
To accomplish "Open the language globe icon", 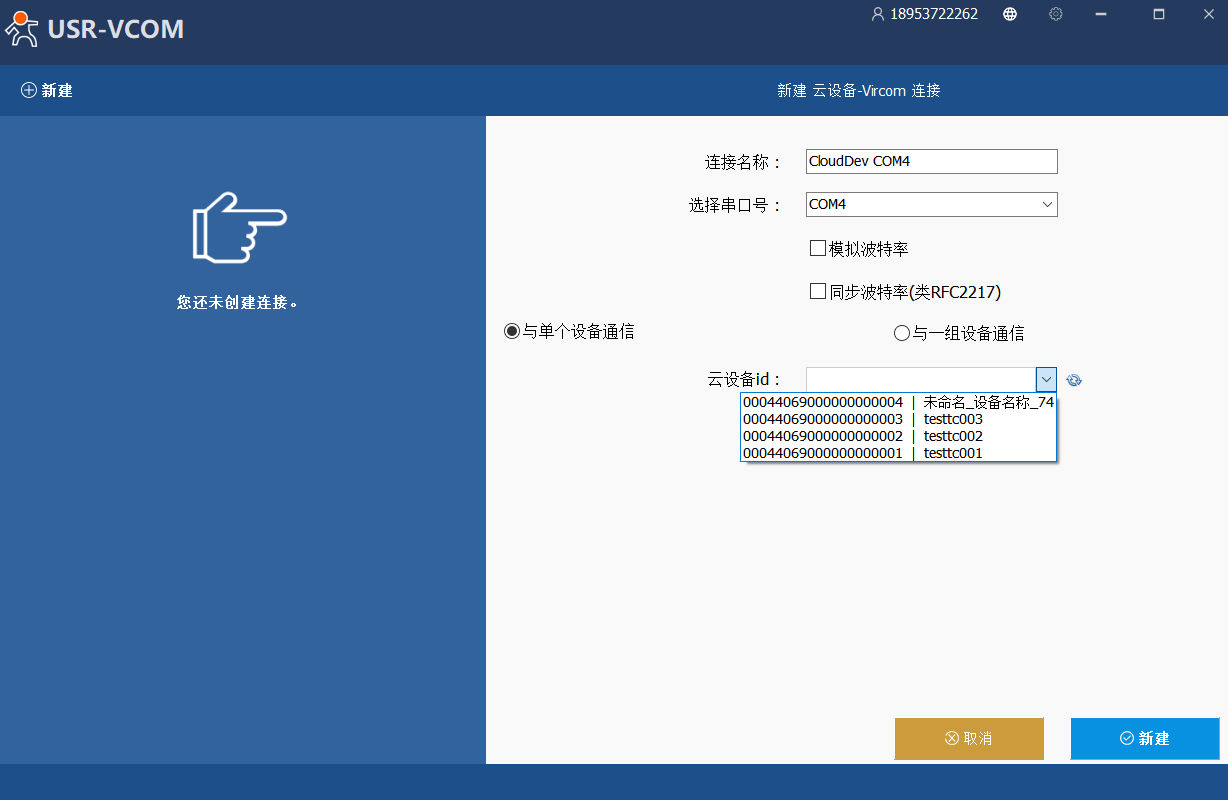I will click(1011, 14).
